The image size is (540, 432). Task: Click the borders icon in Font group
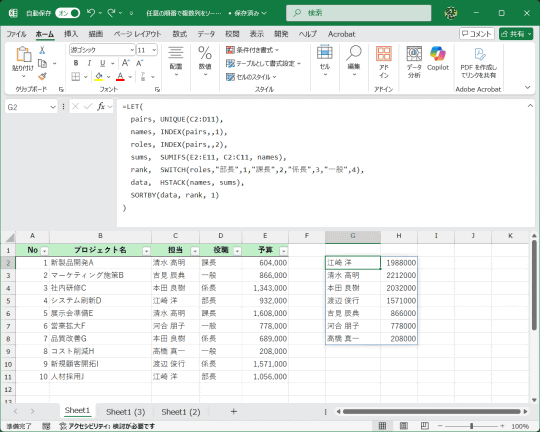pos(75,76)
